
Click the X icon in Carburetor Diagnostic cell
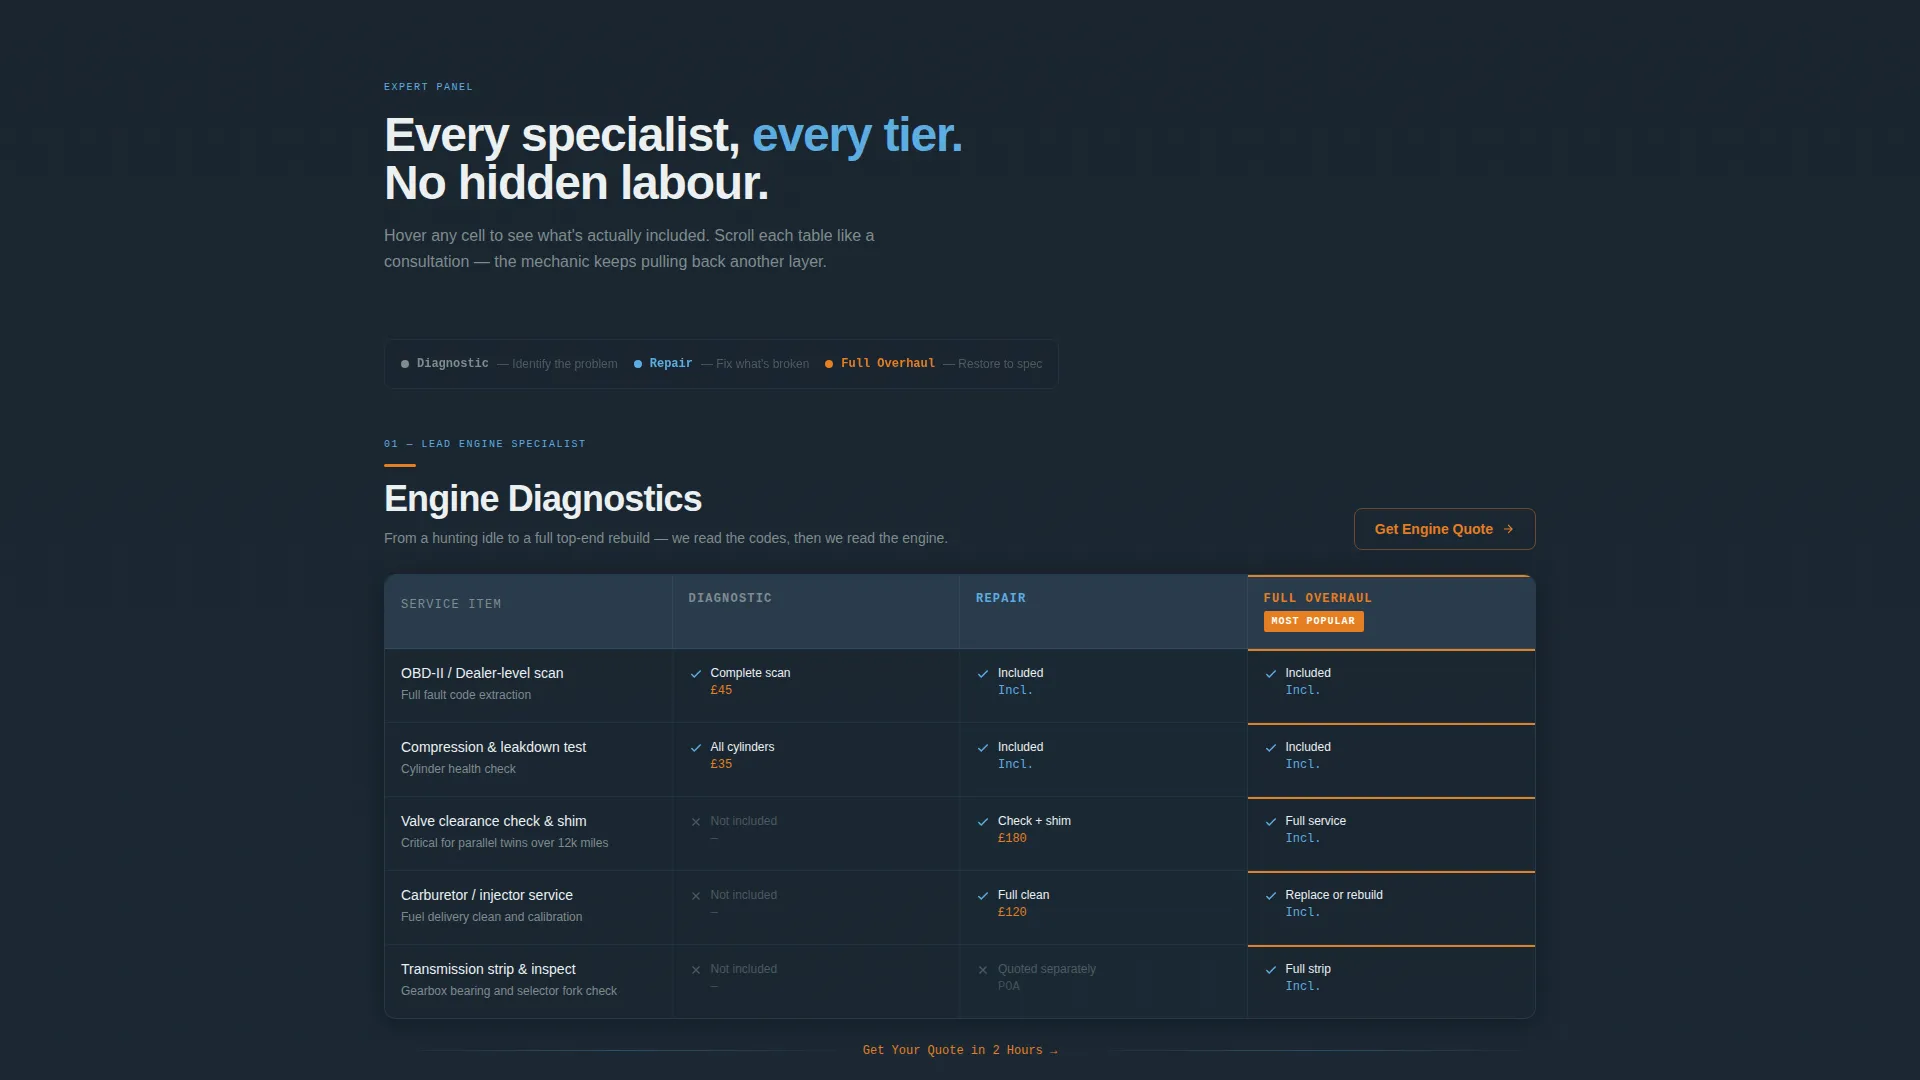(696, 896)
